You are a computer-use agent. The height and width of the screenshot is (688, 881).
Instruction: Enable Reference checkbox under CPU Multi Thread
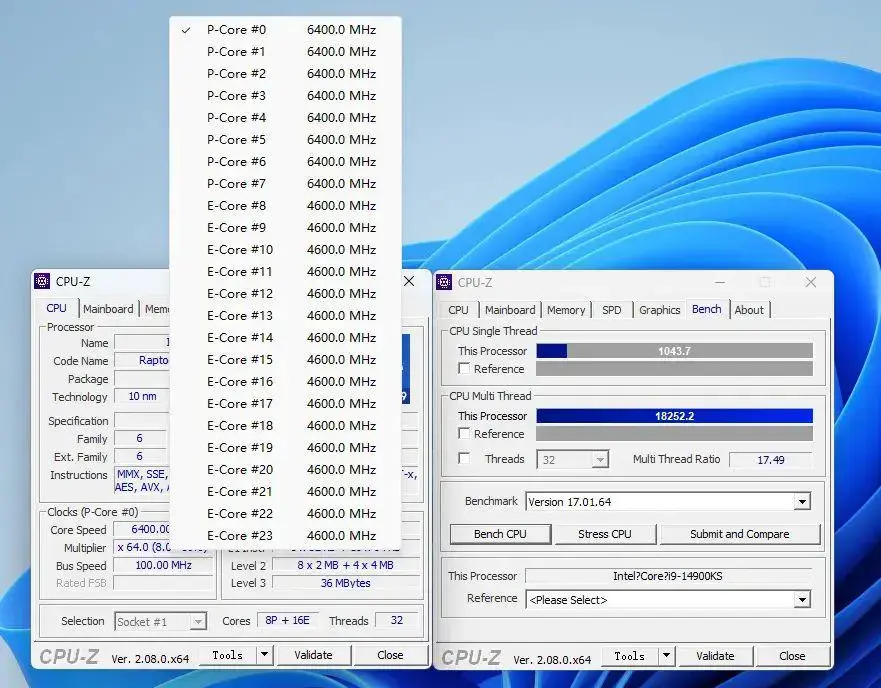coord(464,433)
